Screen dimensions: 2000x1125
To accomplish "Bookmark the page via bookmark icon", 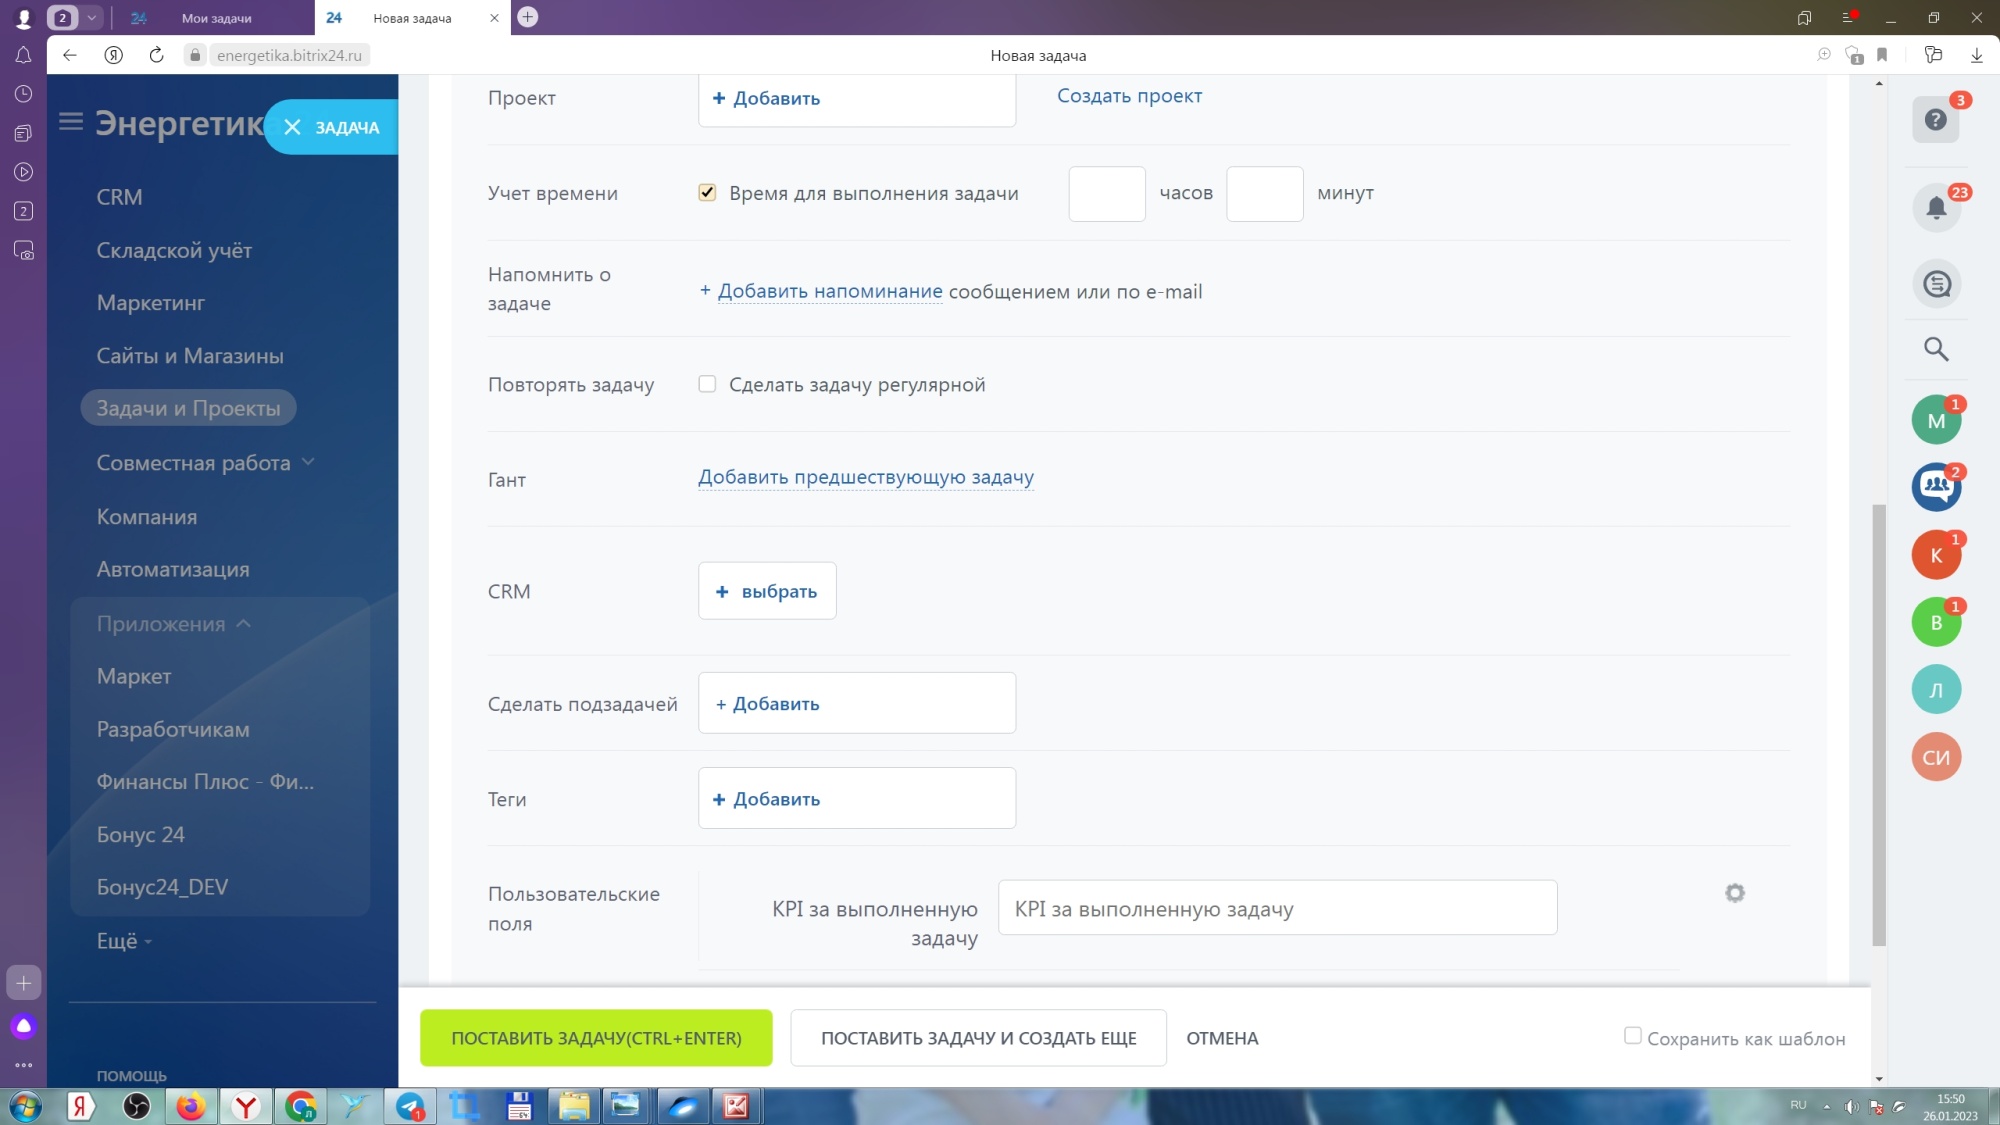I will click(1882, 55).
